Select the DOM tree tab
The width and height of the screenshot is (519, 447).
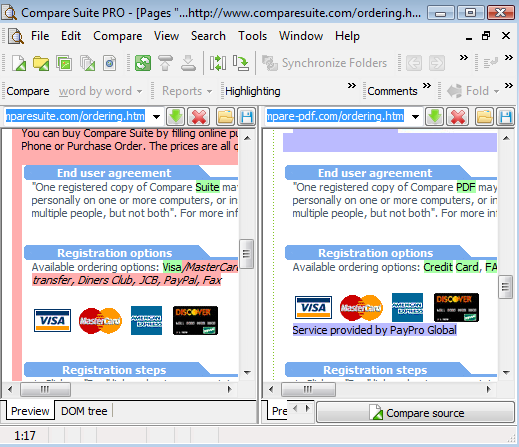(84, 411)
